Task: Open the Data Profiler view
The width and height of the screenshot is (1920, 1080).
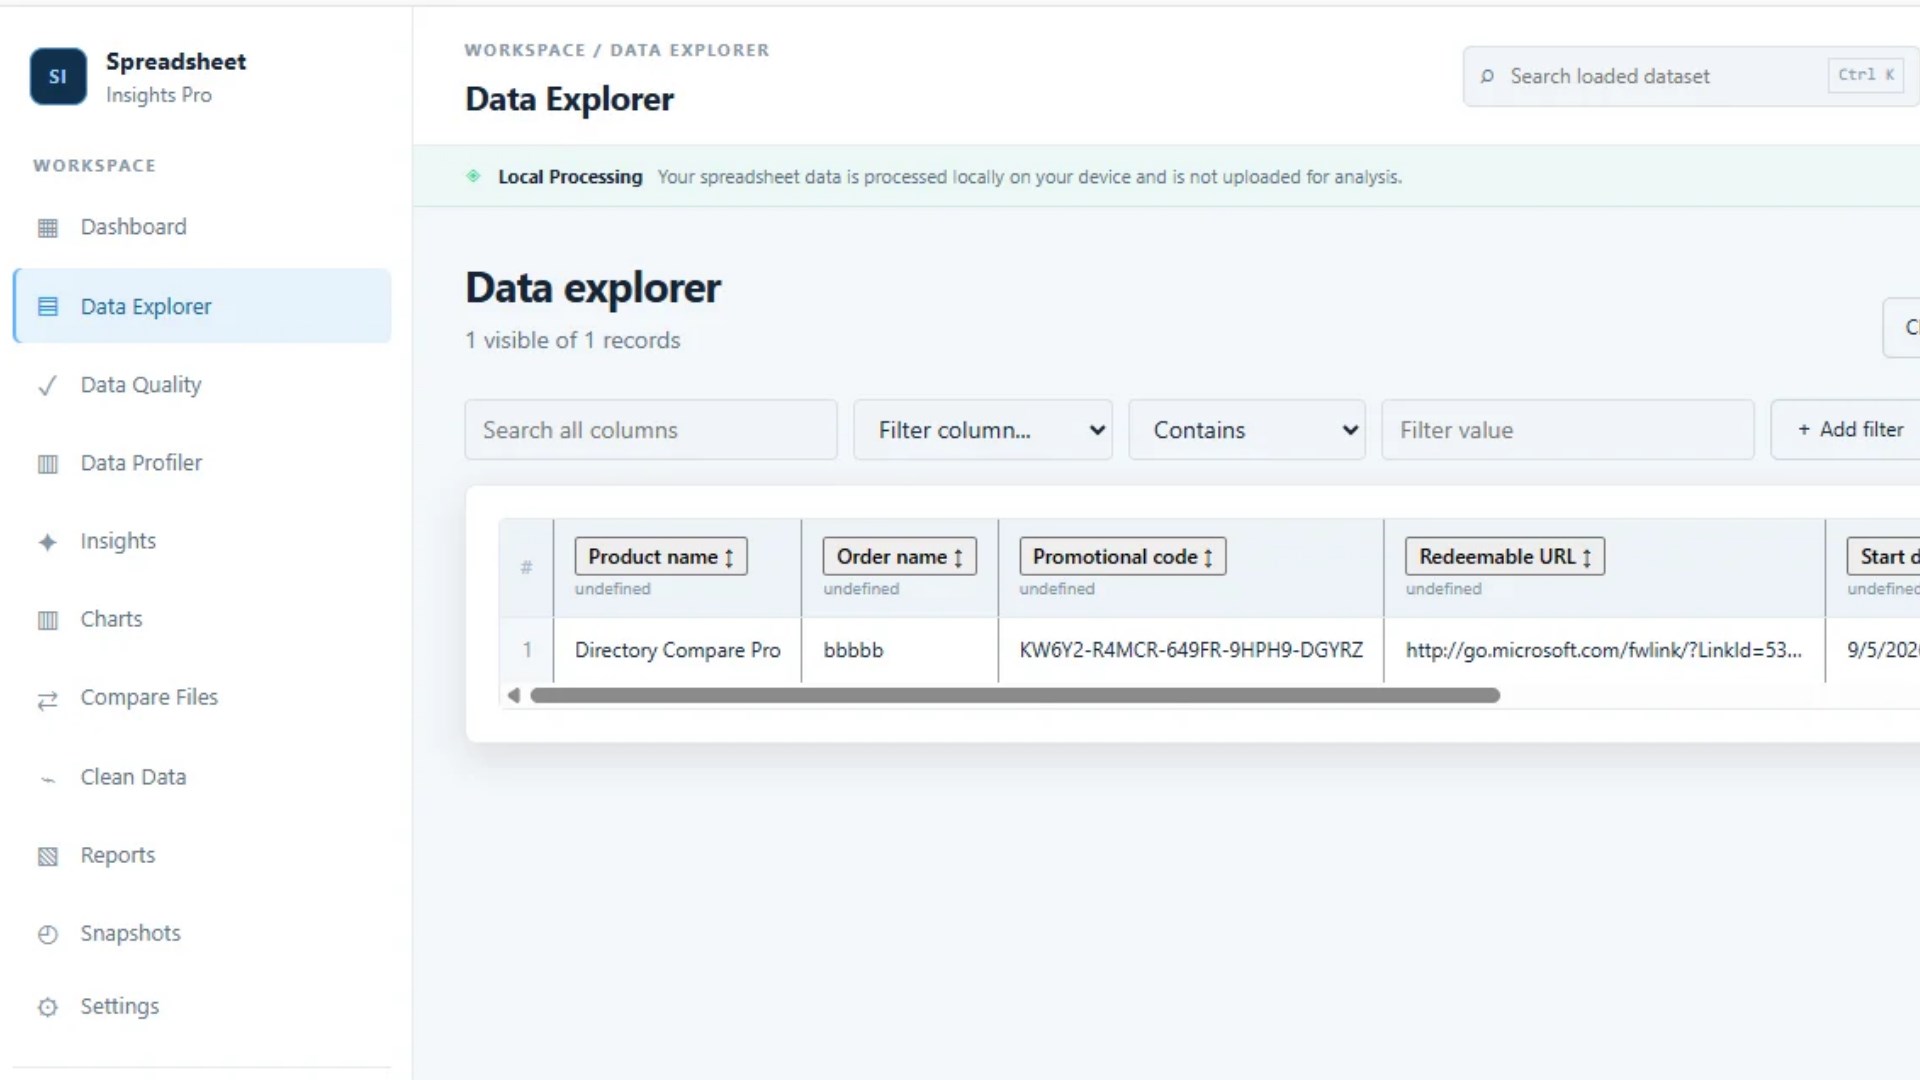Action: pos(202,463)
